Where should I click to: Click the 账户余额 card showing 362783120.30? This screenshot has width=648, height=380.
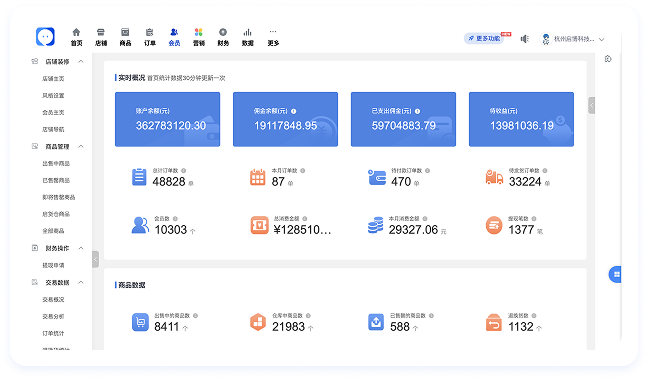pyautogui.click(x=167, y=119)
